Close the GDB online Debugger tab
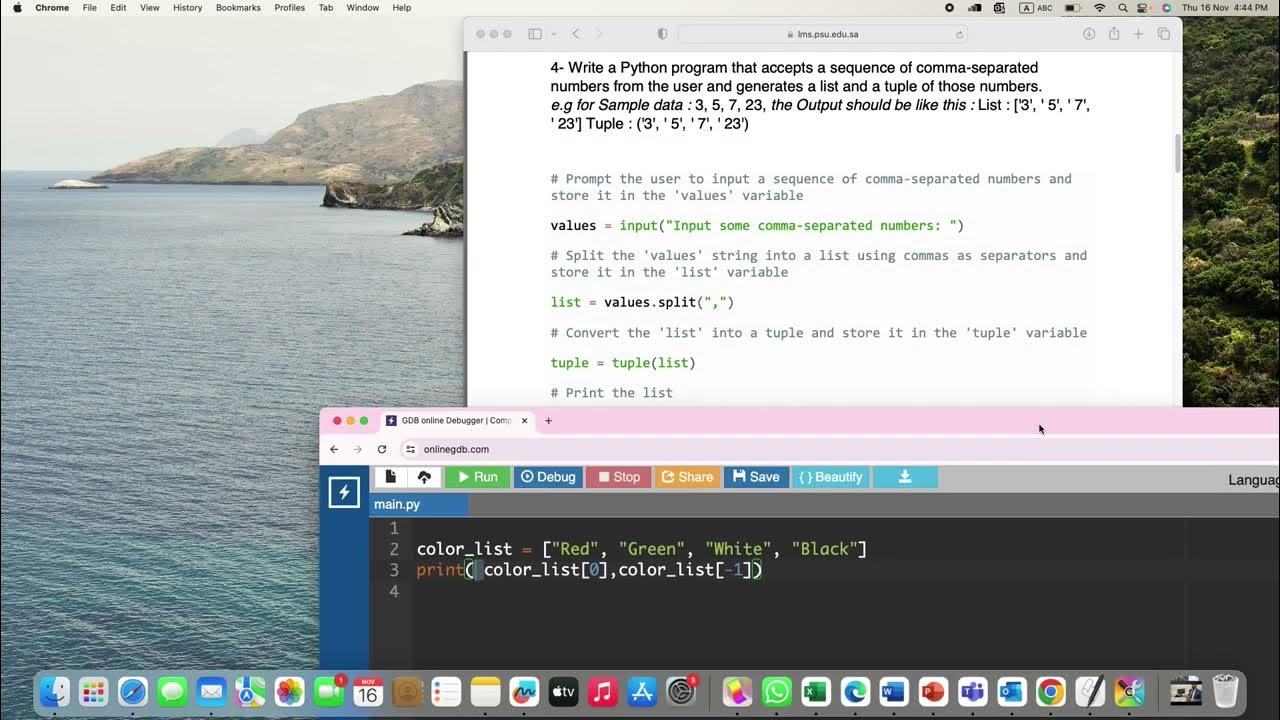 (524, 421)
